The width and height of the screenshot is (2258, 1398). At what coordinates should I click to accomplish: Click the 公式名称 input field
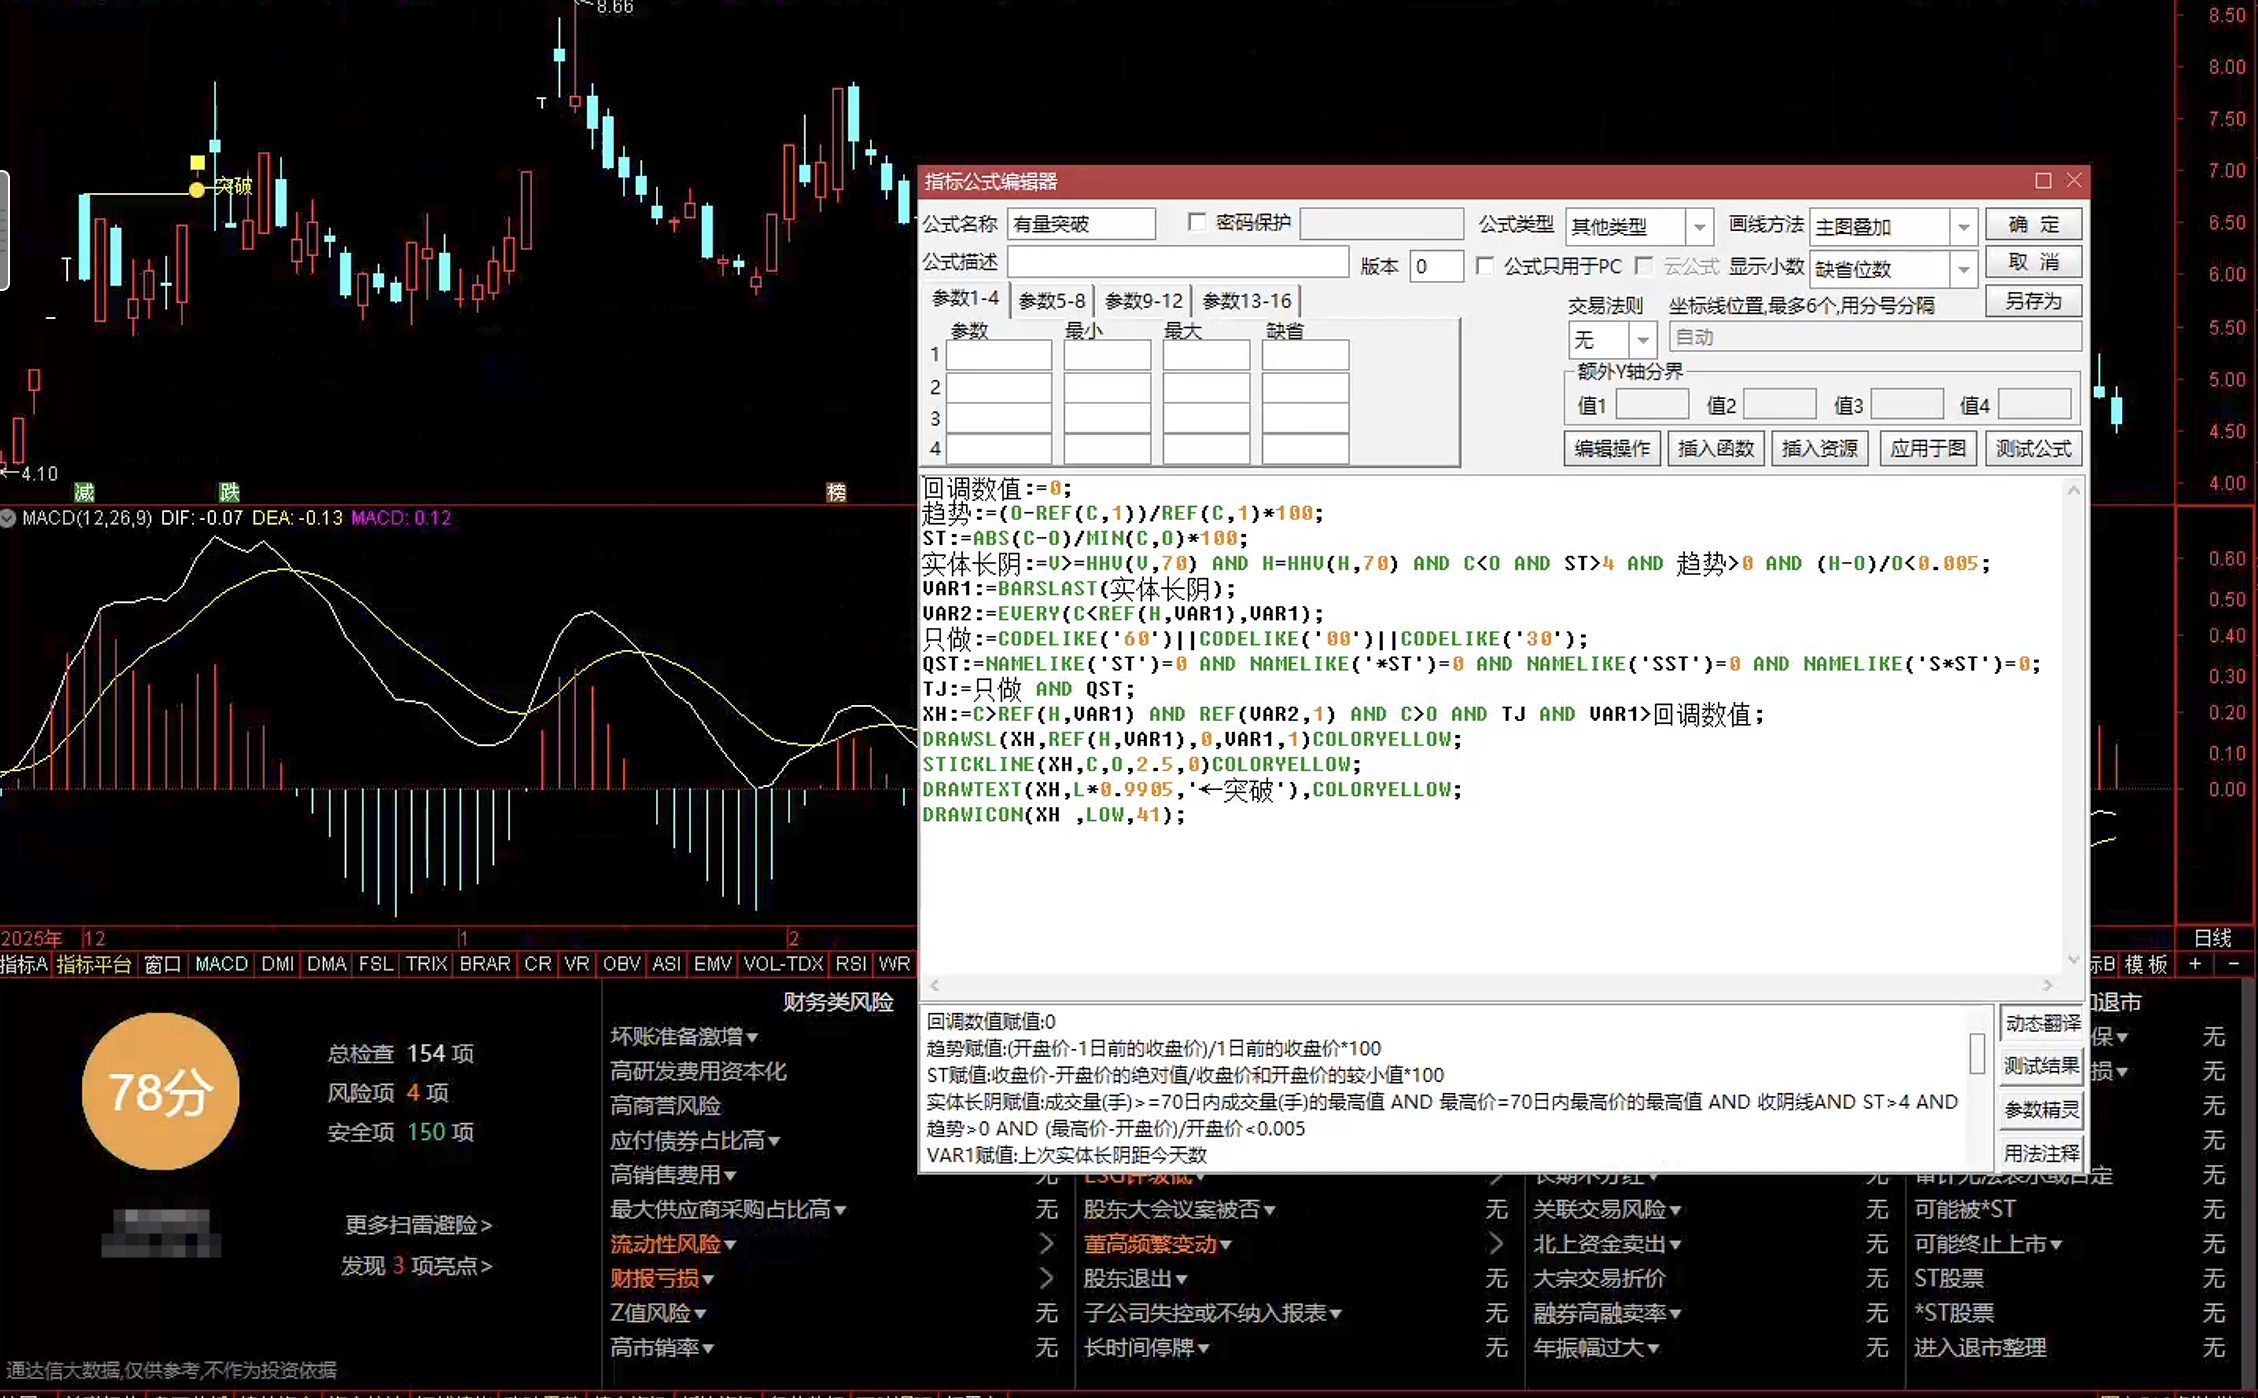pyautogui.click(x=1081, y=224)
